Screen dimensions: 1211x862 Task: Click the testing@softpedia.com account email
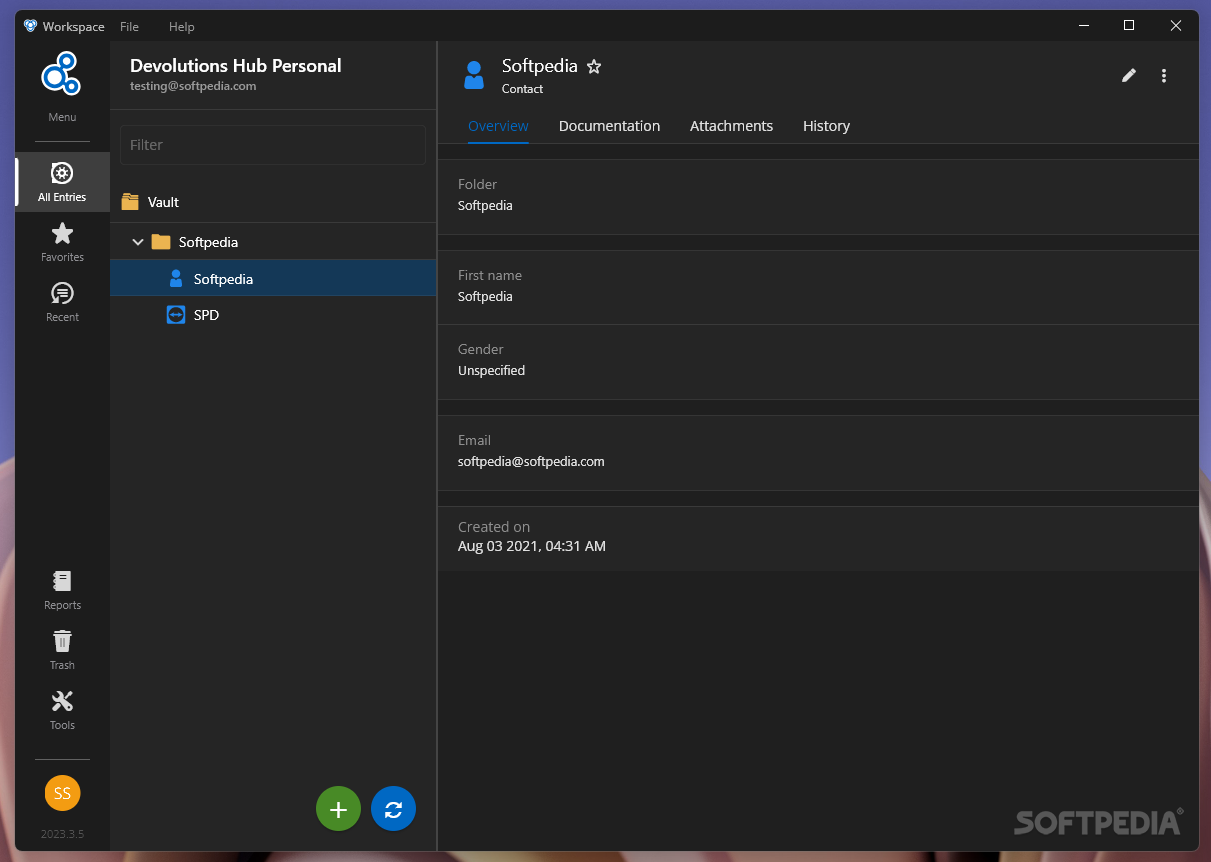[x=193, y=87]
